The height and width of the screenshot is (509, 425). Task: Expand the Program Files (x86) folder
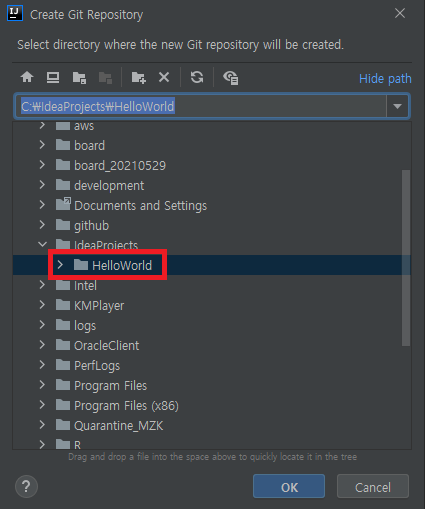pos(42,405)
